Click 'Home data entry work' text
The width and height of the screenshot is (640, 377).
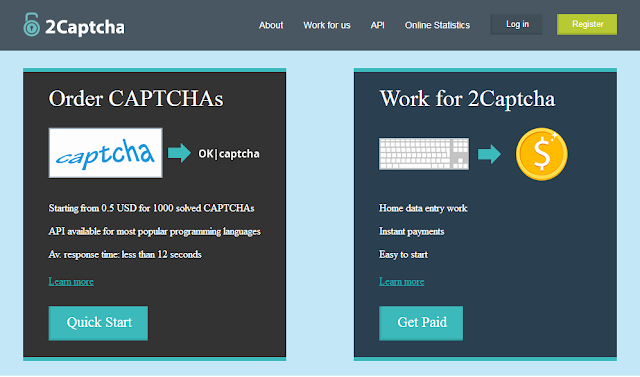coord(423,208)
